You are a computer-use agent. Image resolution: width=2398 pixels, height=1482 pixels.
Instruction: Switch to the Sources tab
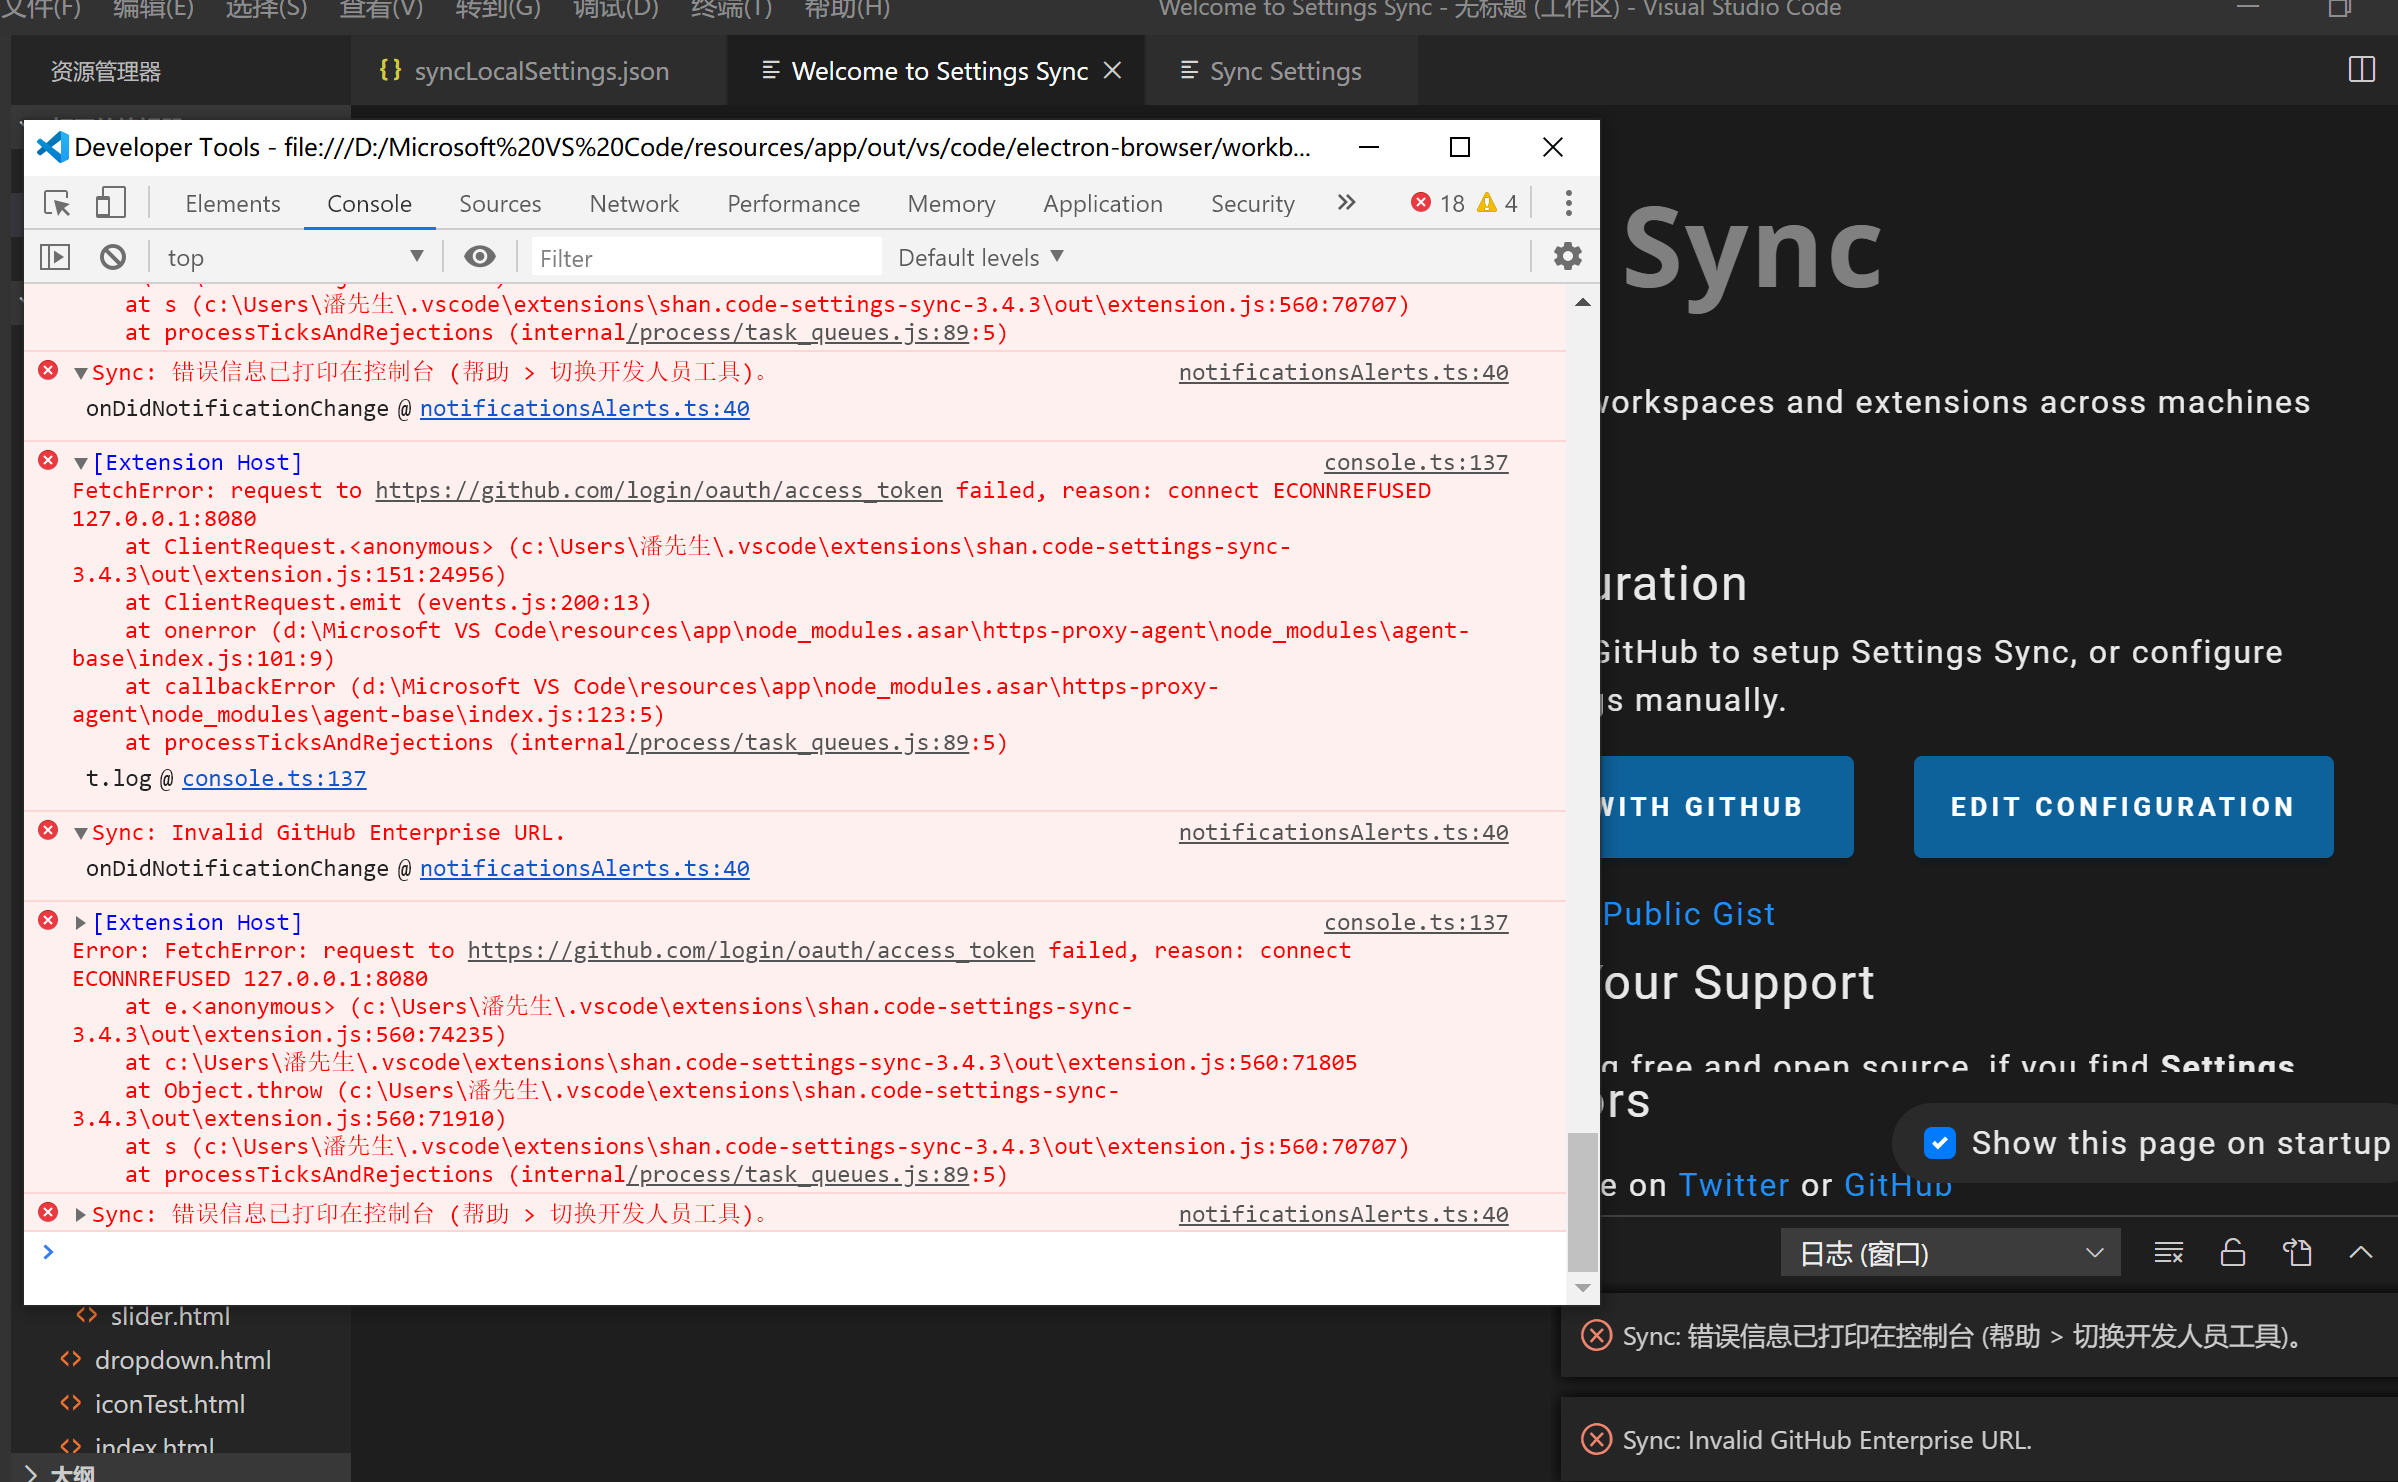(500, 203)
